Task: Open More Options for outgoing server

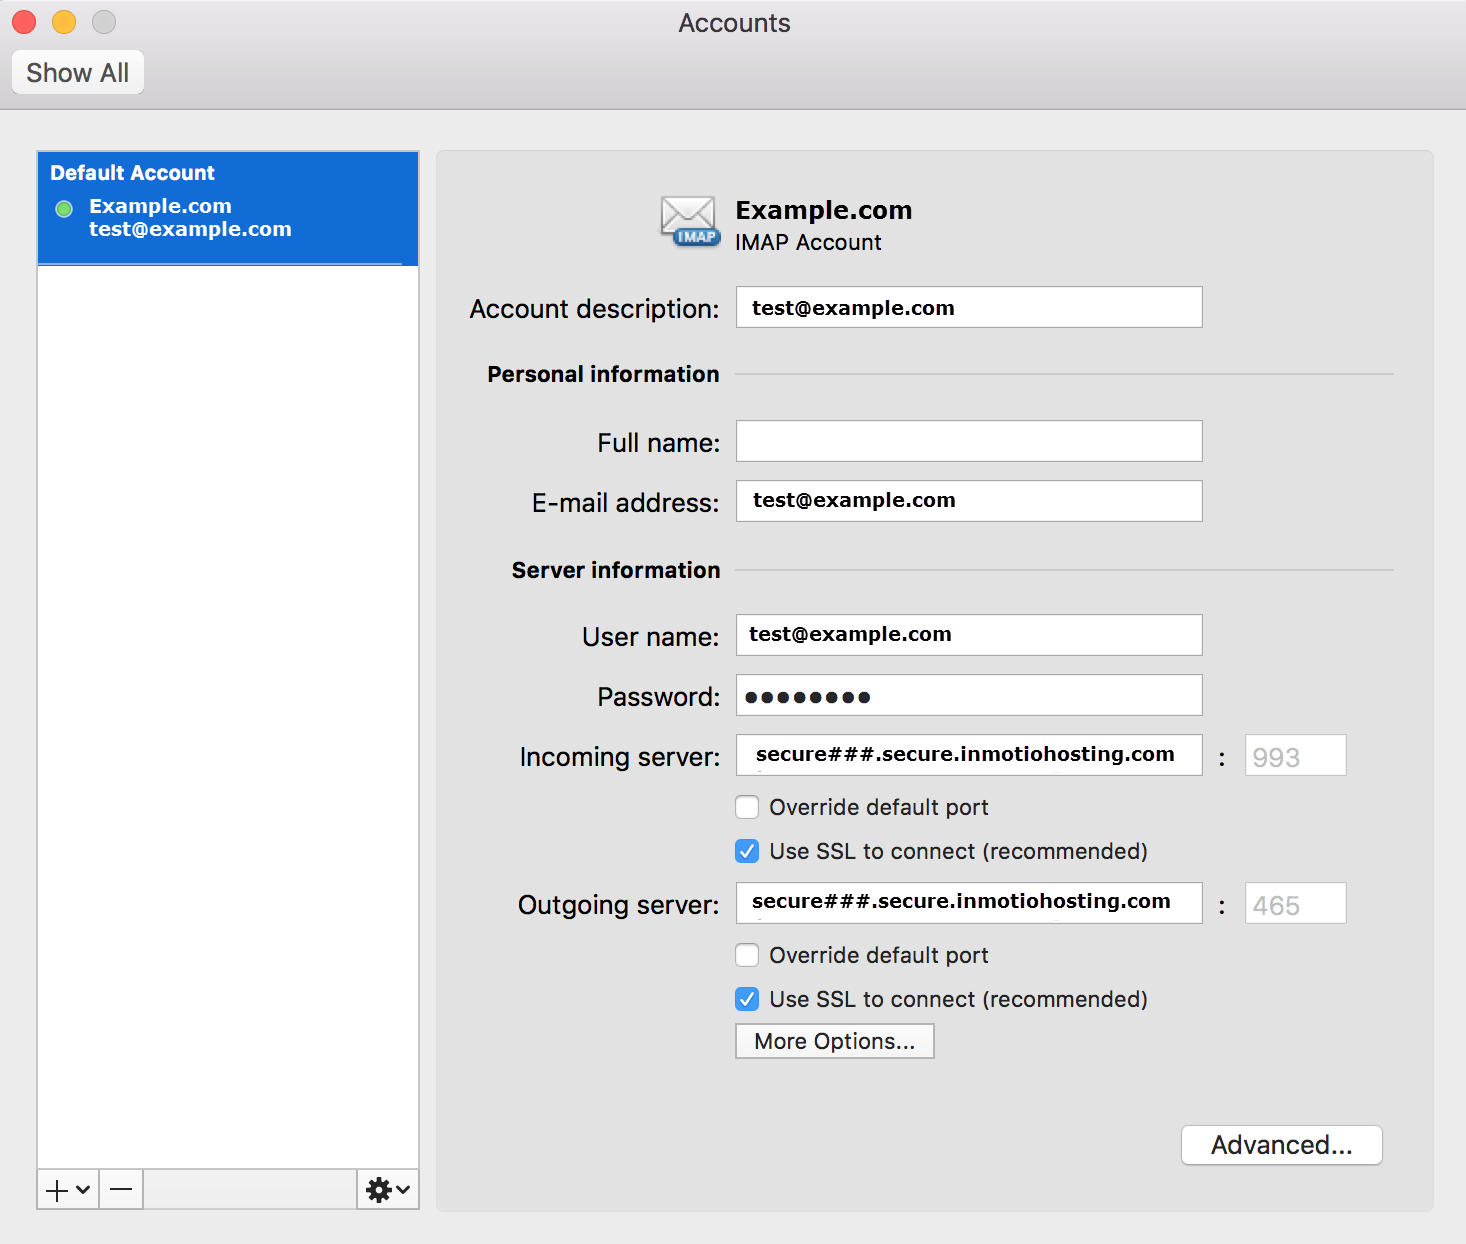Action: (834, 1041)
